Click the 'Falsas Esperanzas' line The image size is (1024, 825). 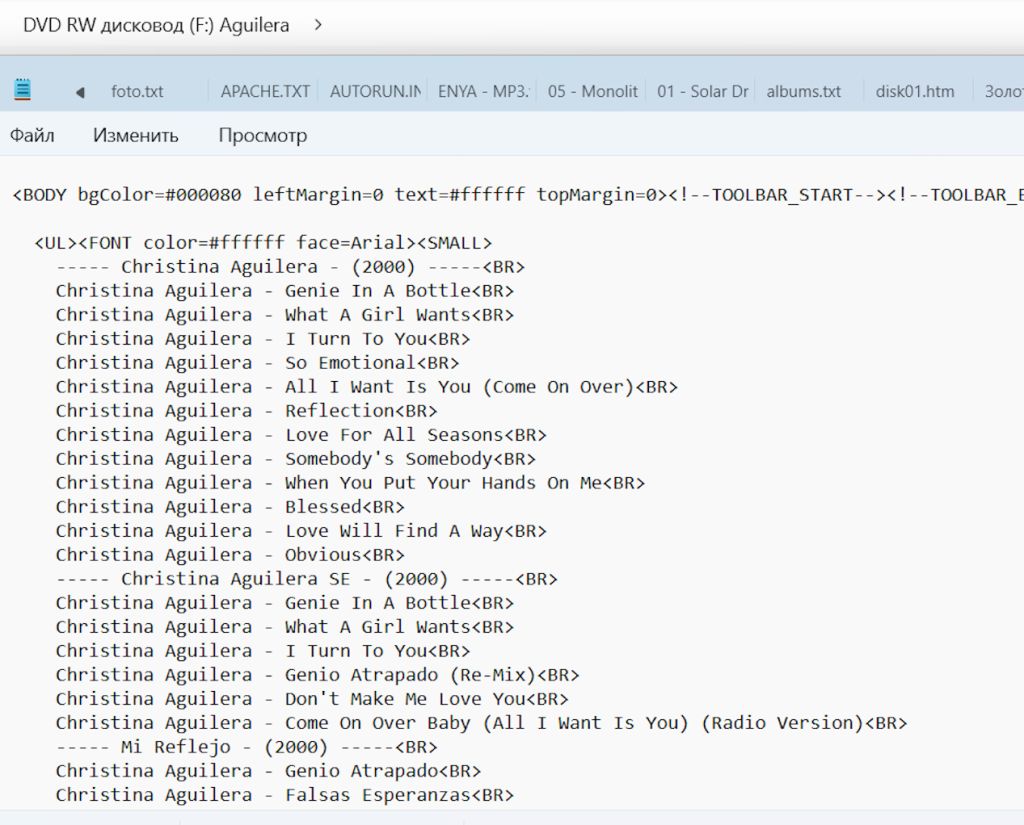pos(285,796)
